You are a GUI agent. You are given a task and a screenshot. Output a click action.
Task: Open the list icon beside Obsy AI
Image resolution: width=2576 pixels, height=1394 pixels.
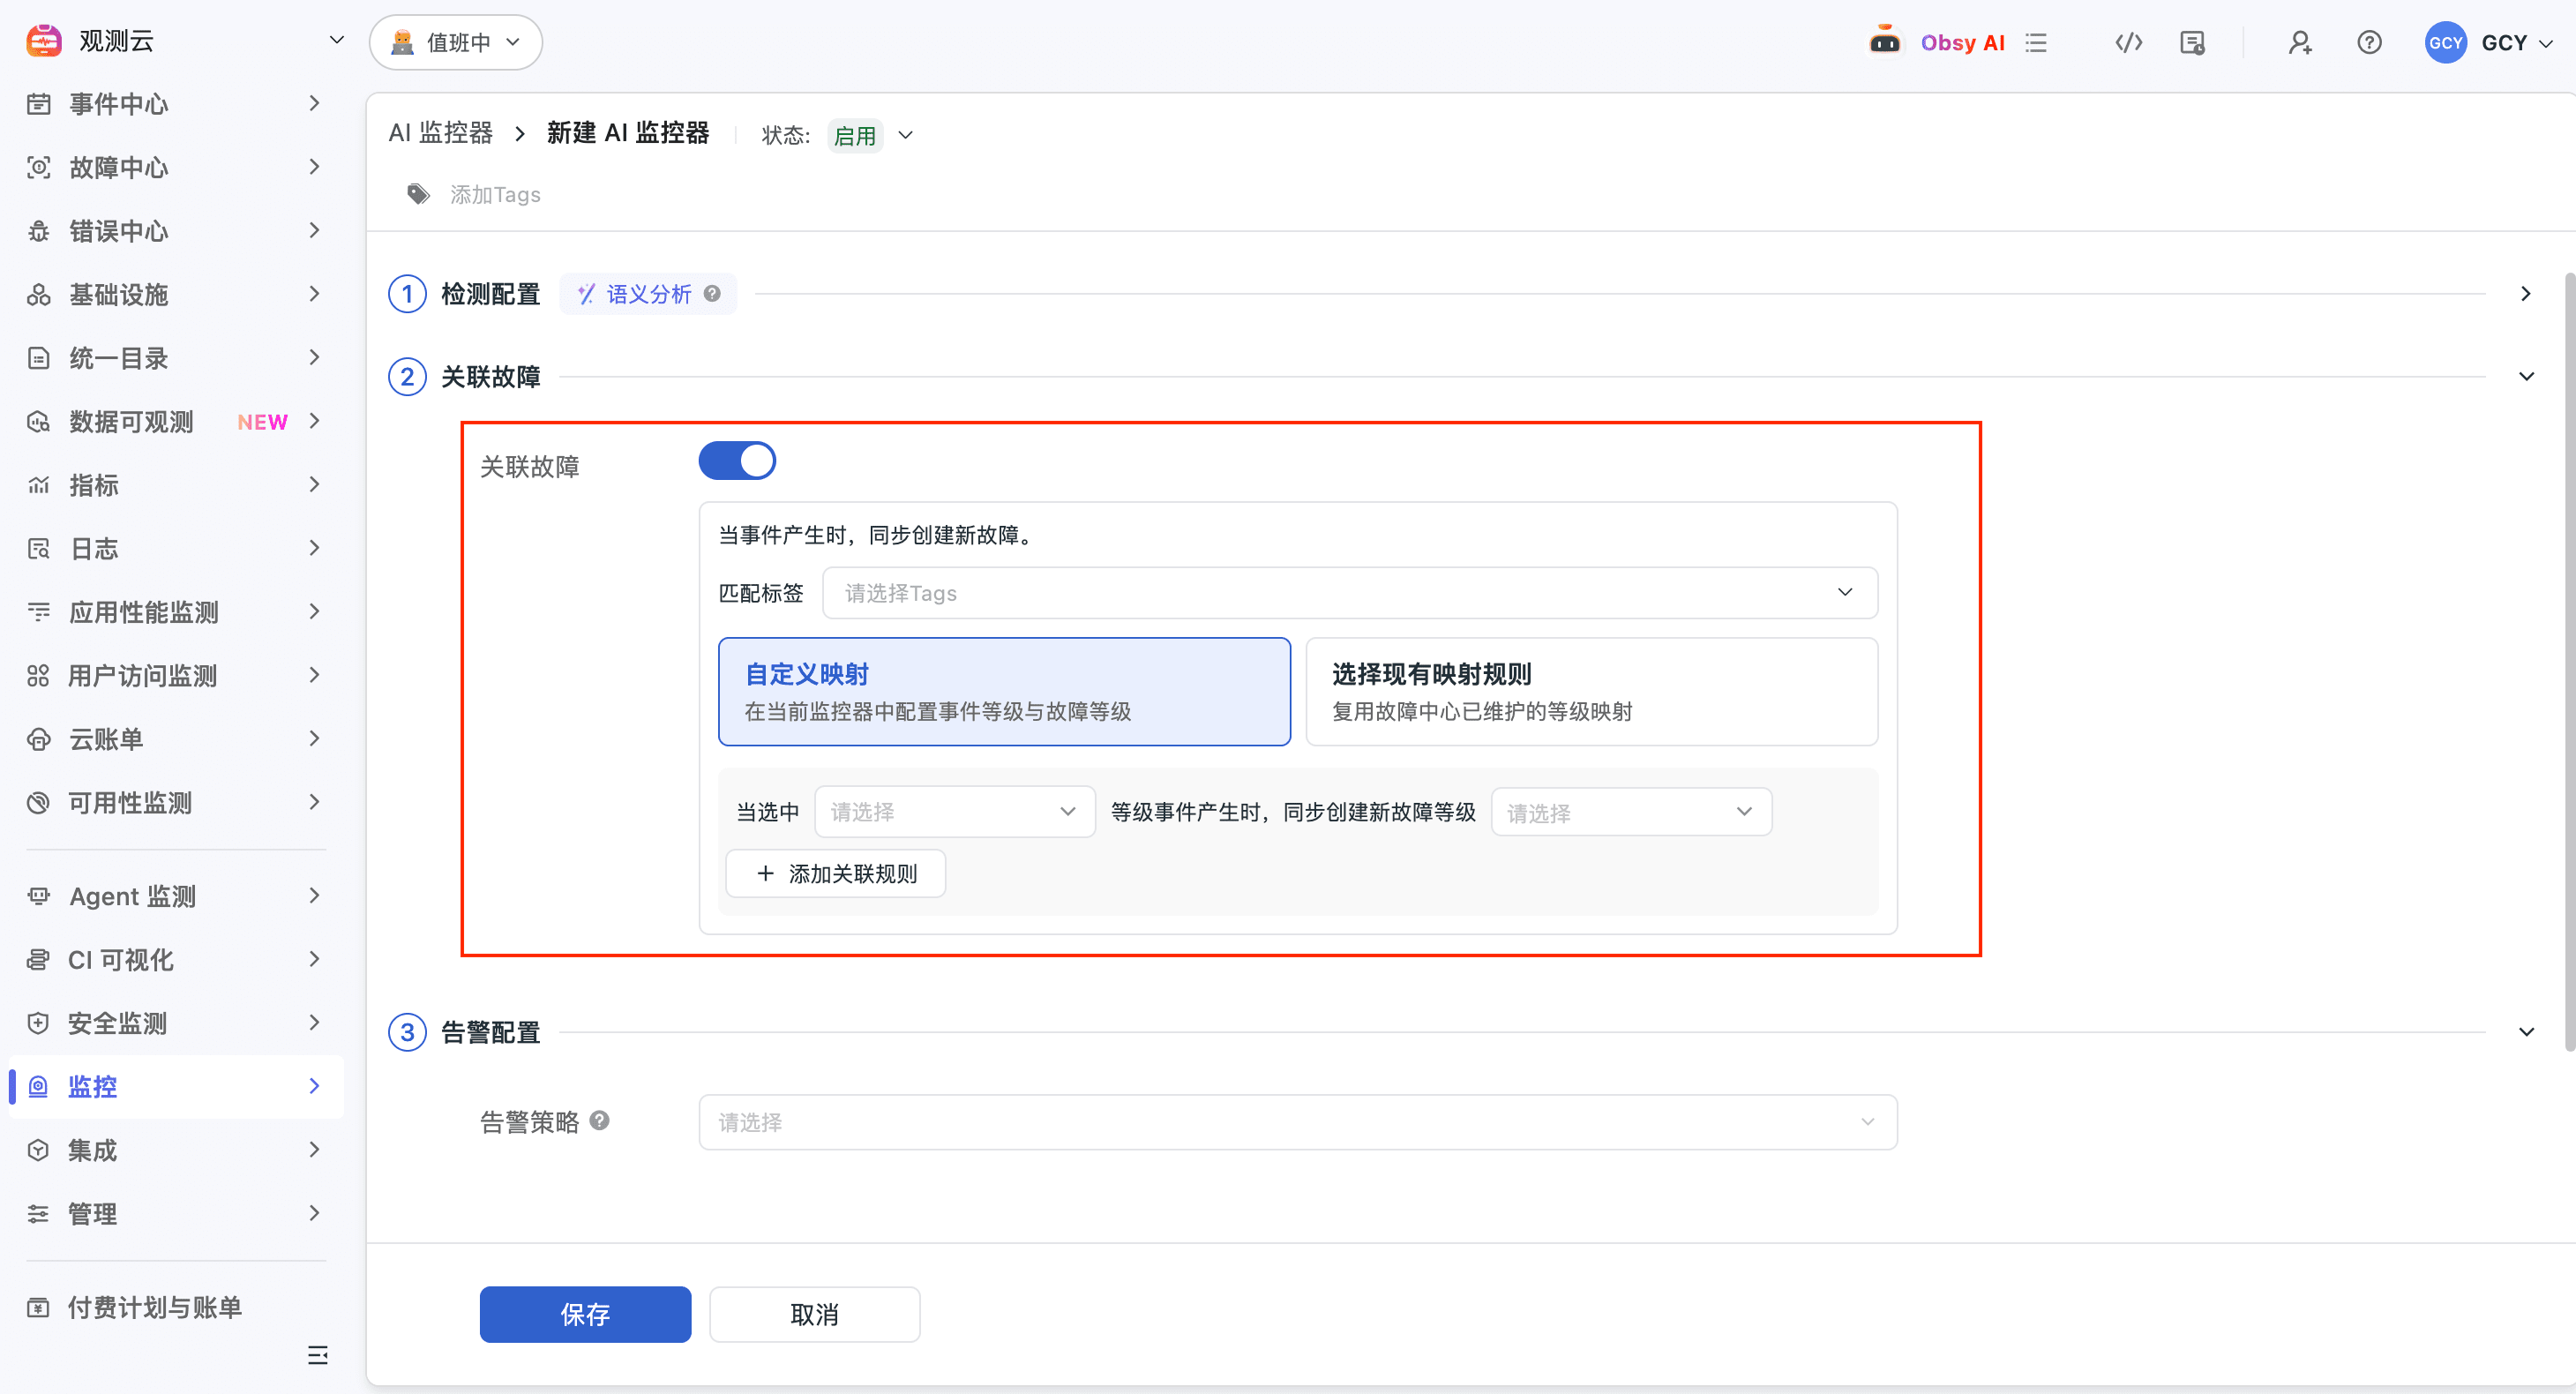[x=2036, y=43]
